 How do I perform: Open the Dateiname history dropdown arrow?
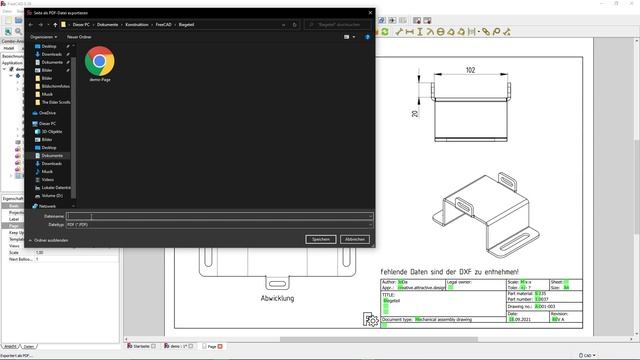coord(370,216)
